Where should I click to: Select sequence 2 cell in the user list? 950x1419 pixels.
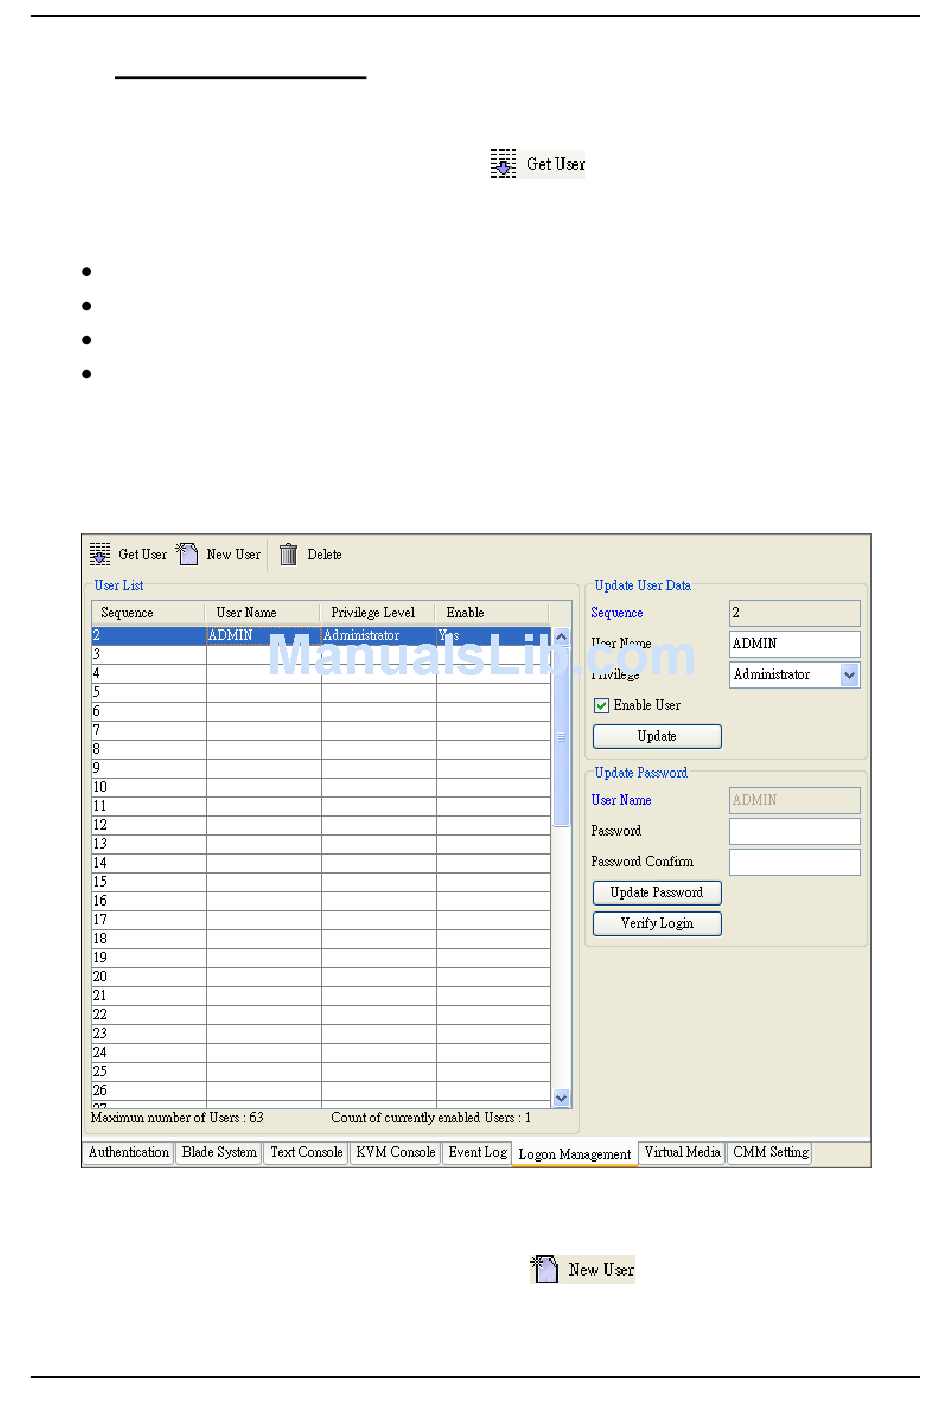149,636
